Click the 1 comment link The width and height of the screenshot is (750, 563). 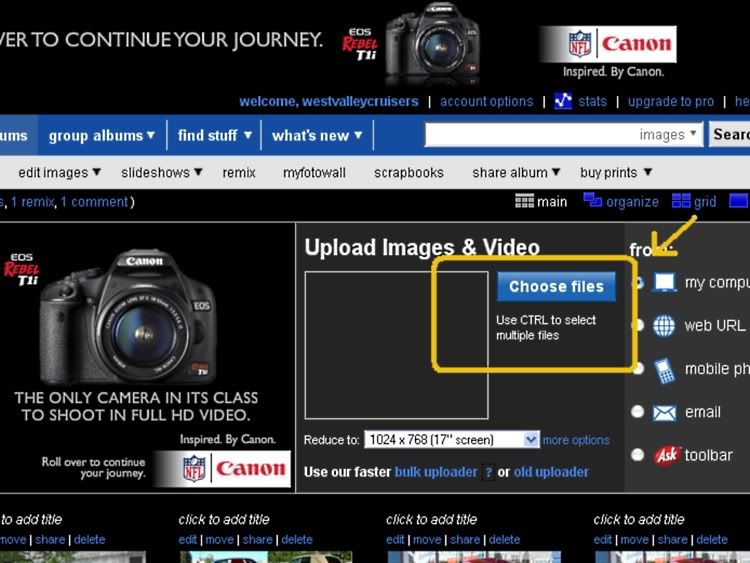pos(95,202)
